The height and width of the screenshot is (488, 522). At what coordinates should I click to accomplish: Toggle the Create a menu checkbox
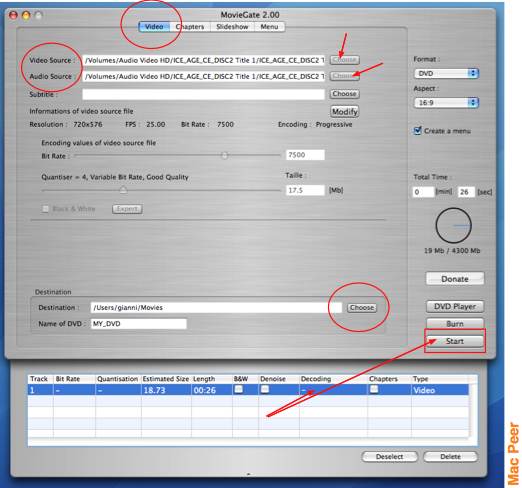tap(417, 131)
